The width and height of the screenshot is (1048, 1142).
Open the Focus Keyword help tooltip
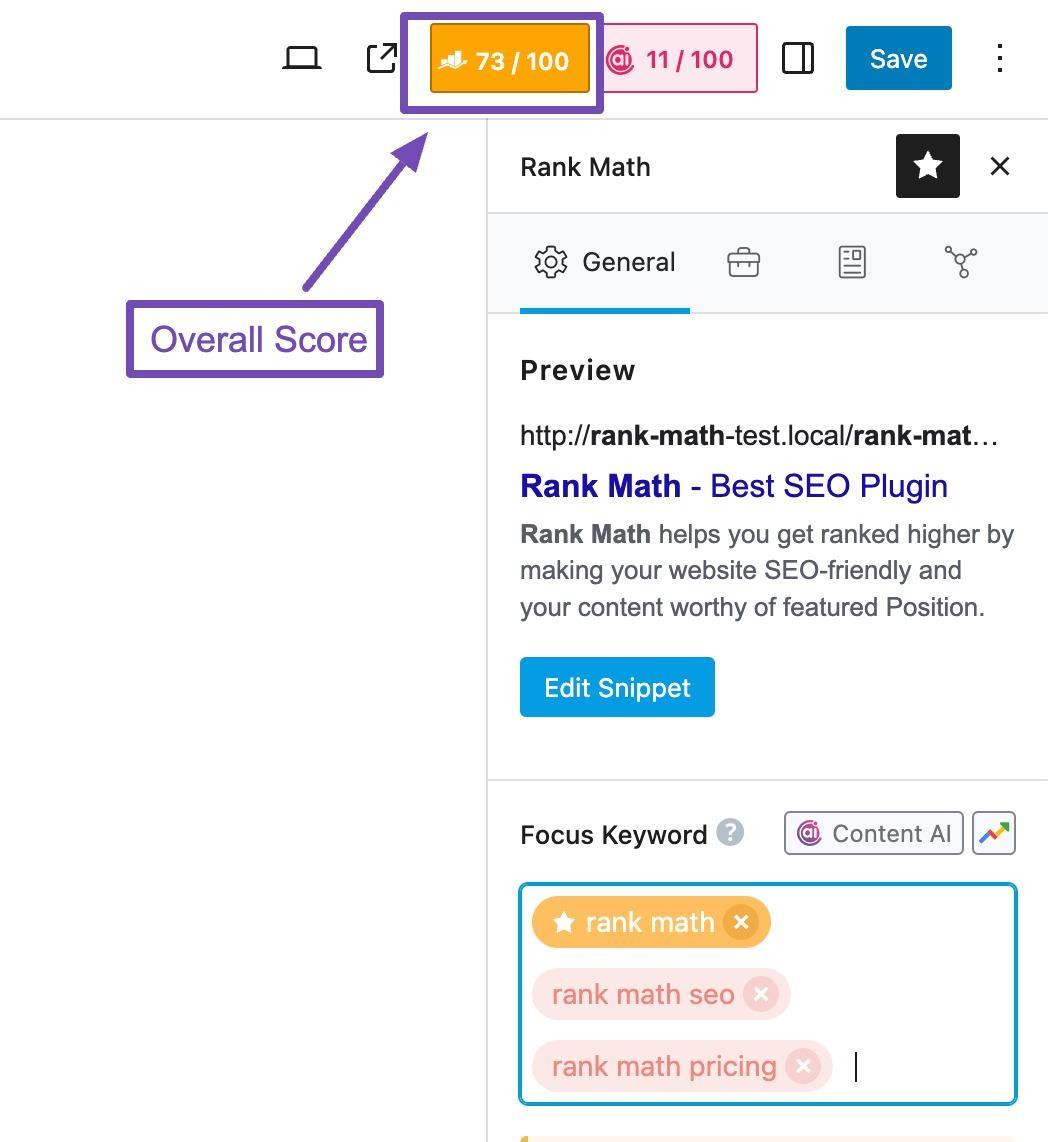click(x=730, y=833)
